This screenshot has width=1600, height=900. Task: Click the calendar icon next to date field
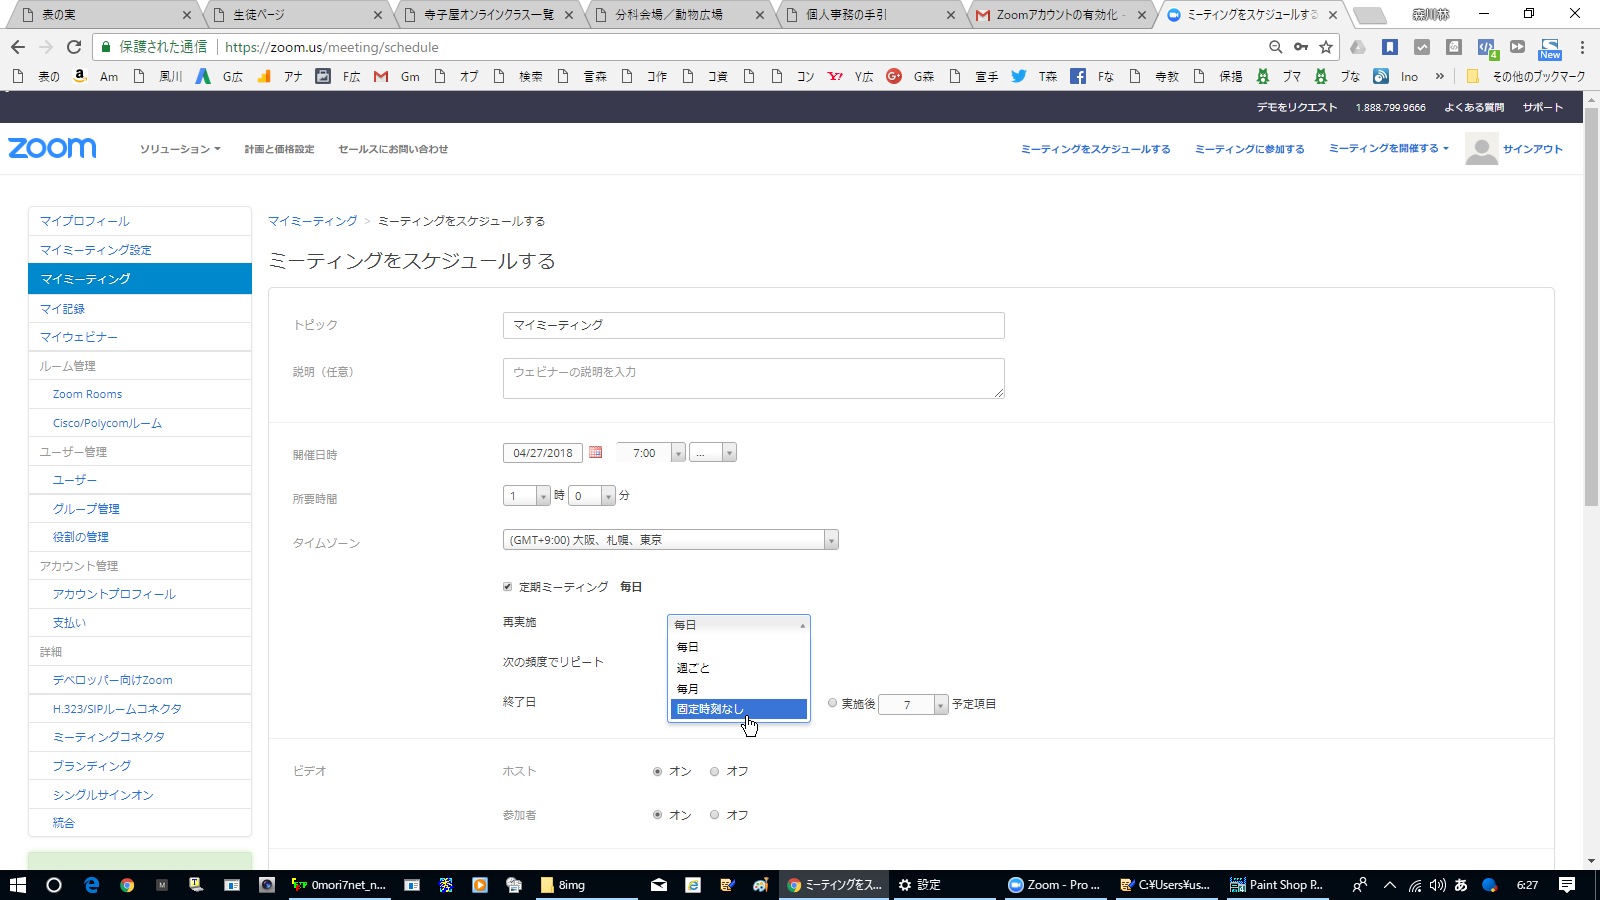(596, 452)
